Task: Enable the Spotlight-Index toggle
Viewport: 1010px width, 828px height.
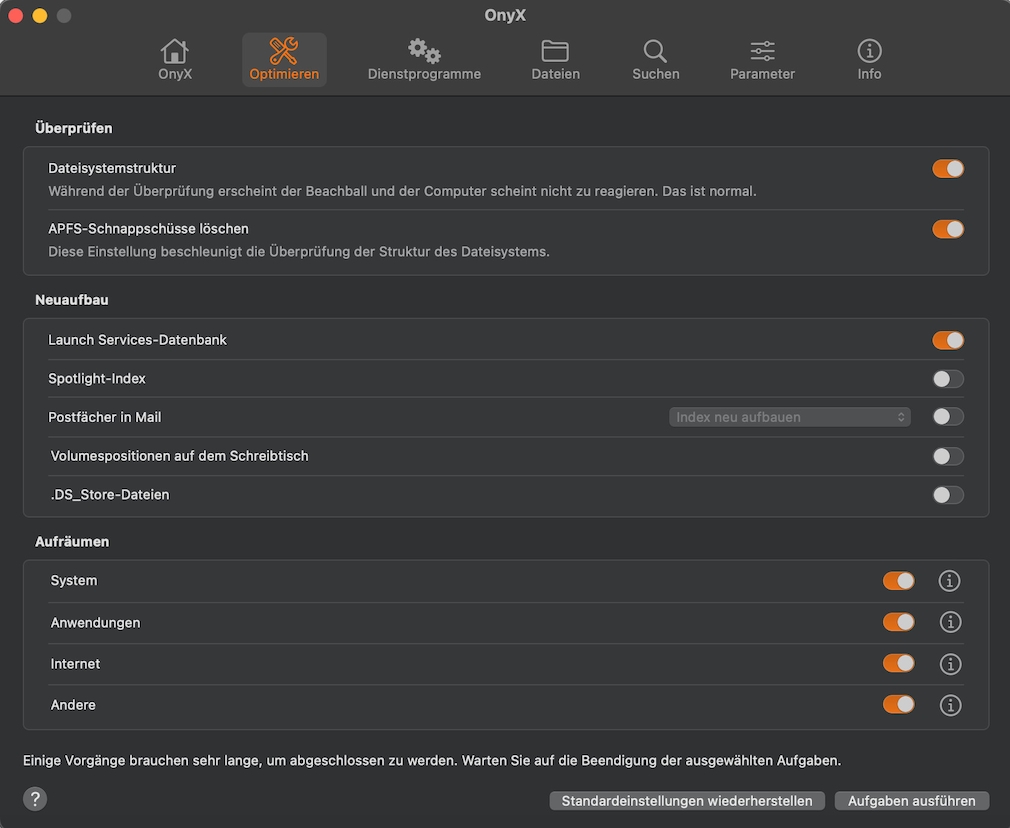Action: tap(947, 378)
